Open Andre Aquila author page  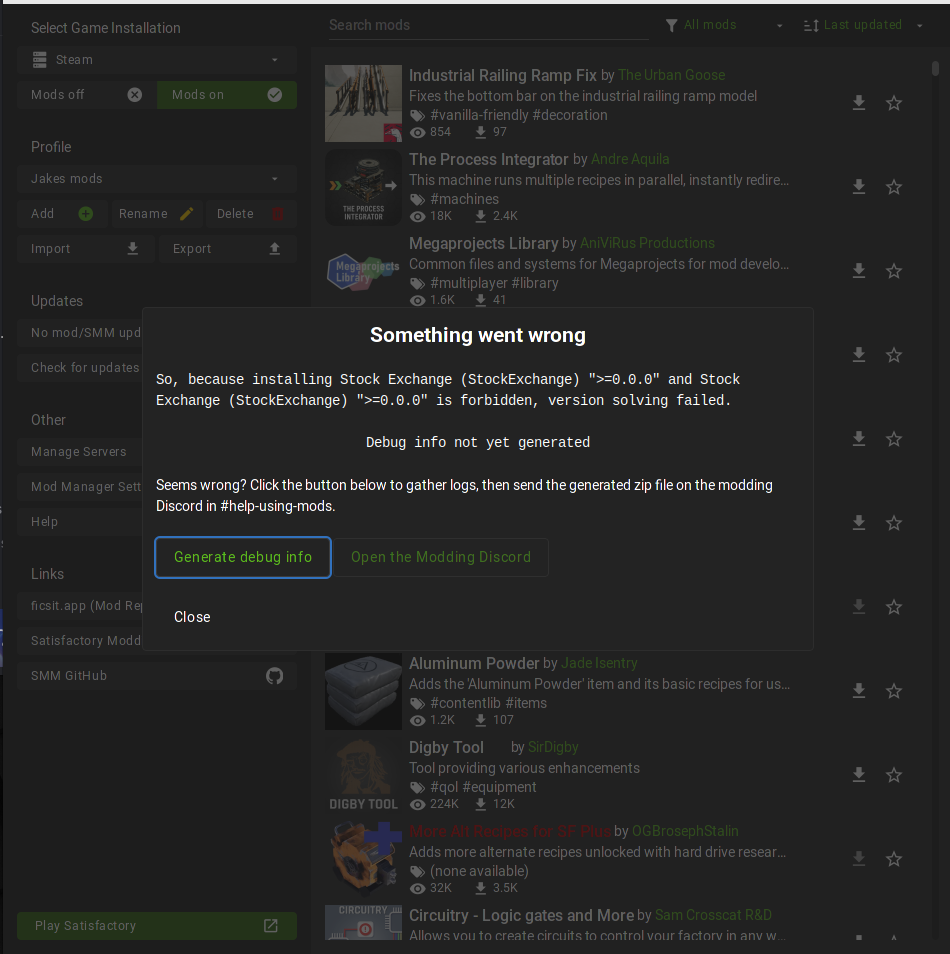point(630,159)
